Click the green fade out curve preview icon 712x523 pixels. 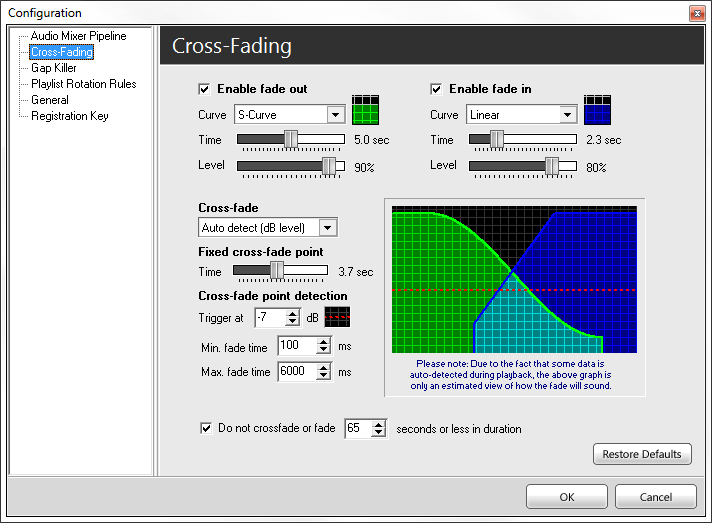click(x=366, y=109)
